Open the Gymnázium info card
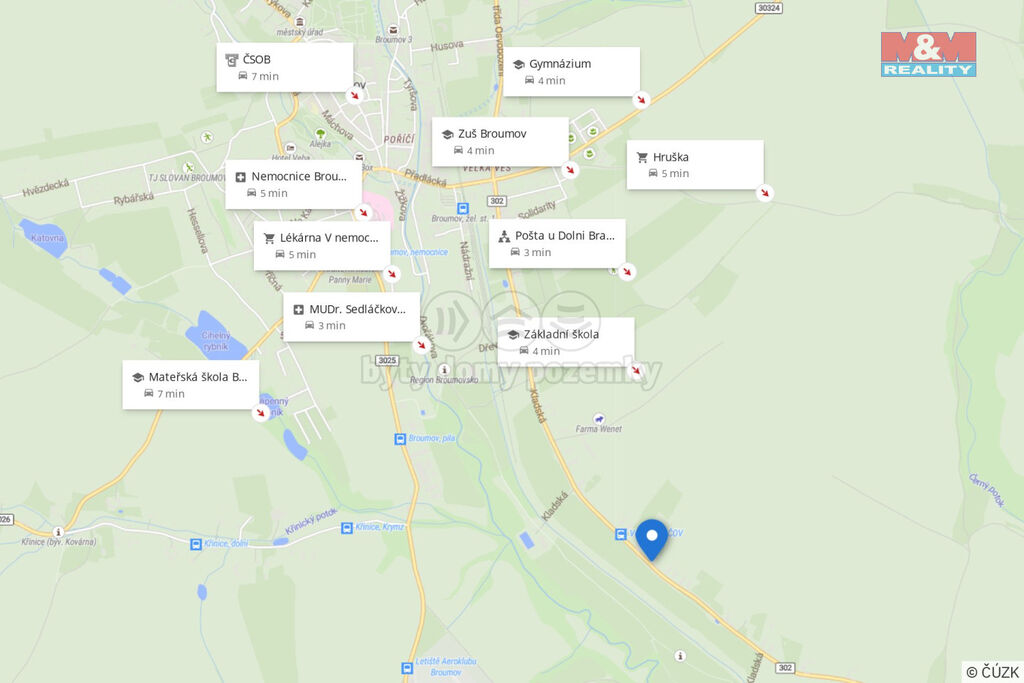 tap(571, 72)
